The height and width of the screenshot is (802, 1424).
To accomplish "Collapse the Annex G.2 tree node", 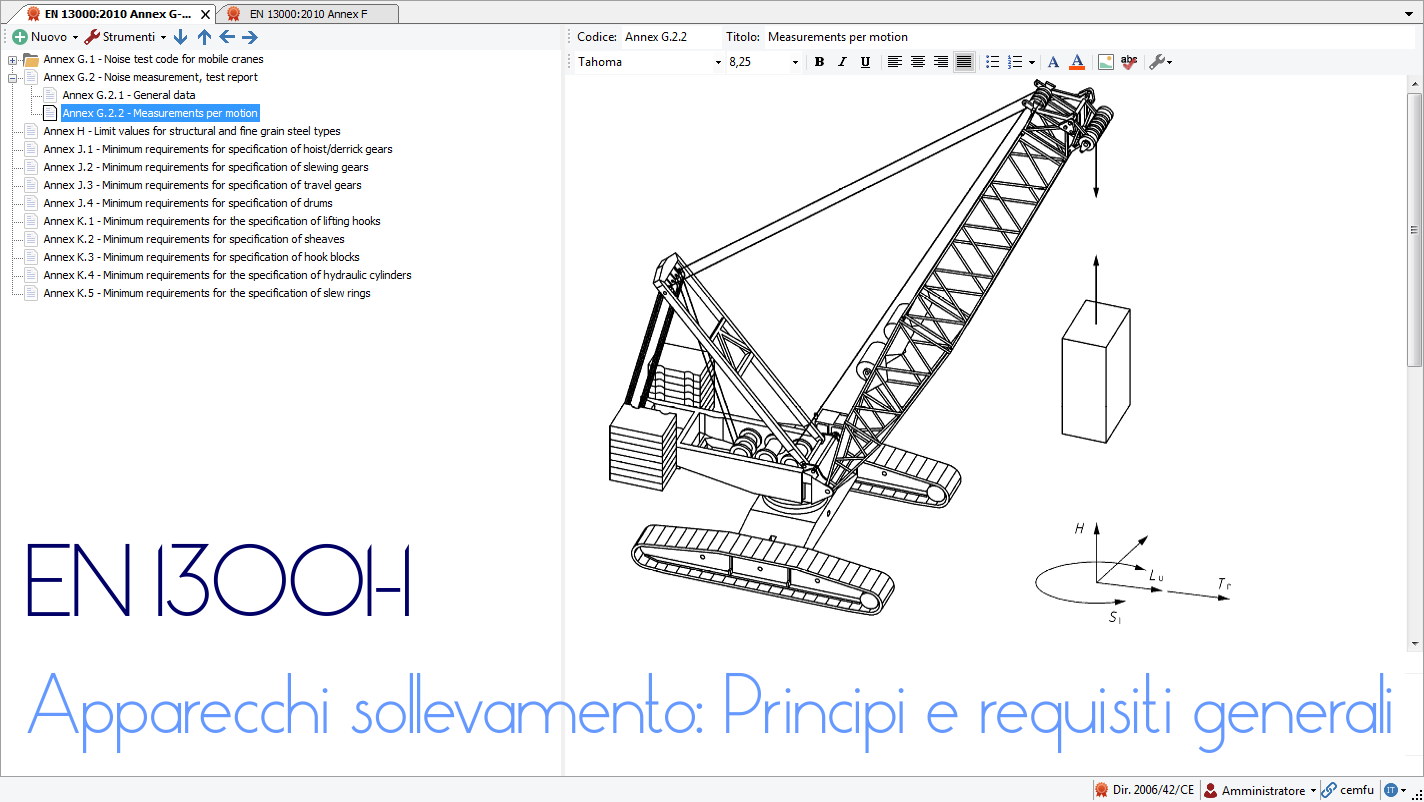I will click(x=12, y=77).
